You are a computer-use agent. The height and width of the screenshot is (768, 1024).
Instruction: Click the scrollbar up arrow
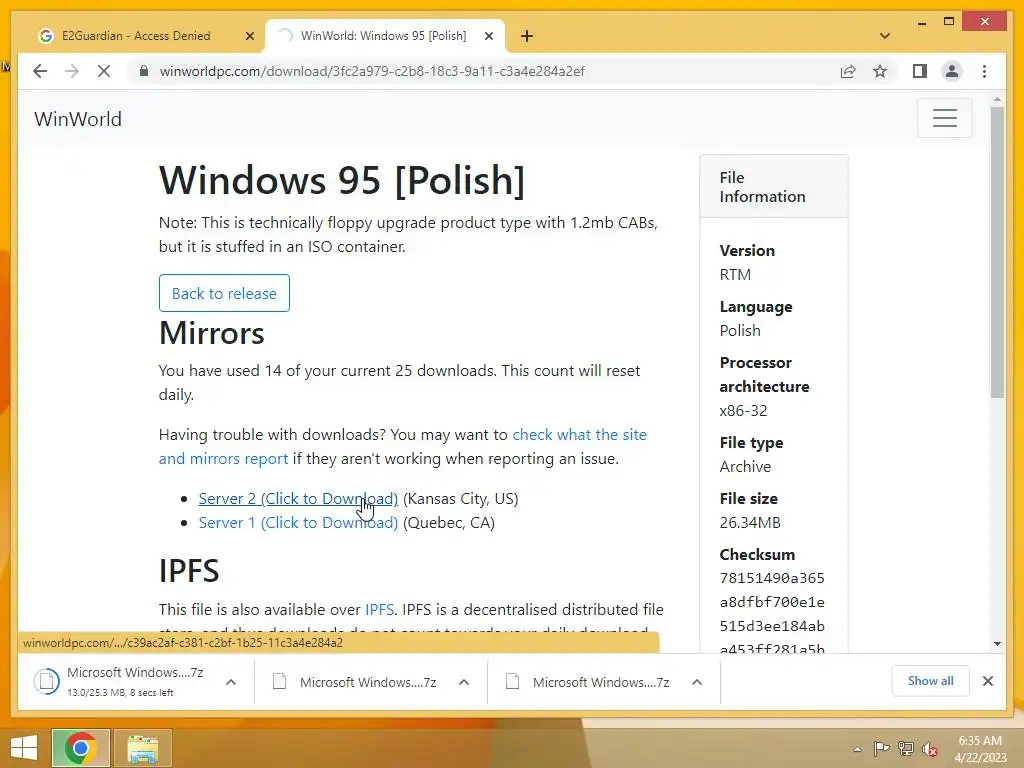click(997, 100)
